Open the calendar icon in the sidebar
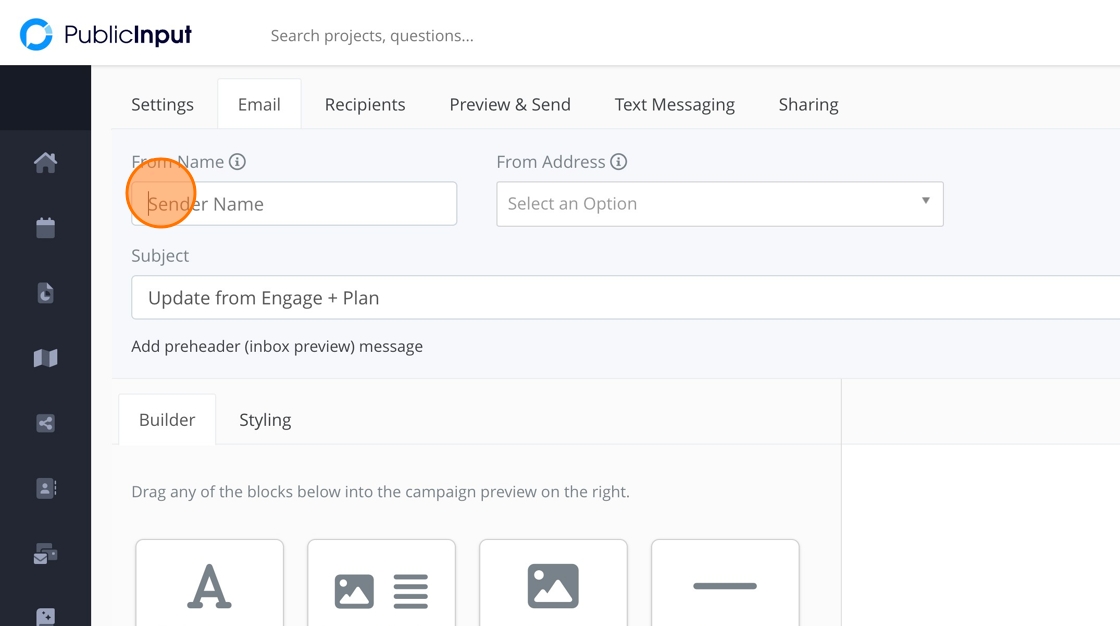The width and height of the screenshot is (1120, 626). point(45,228)
